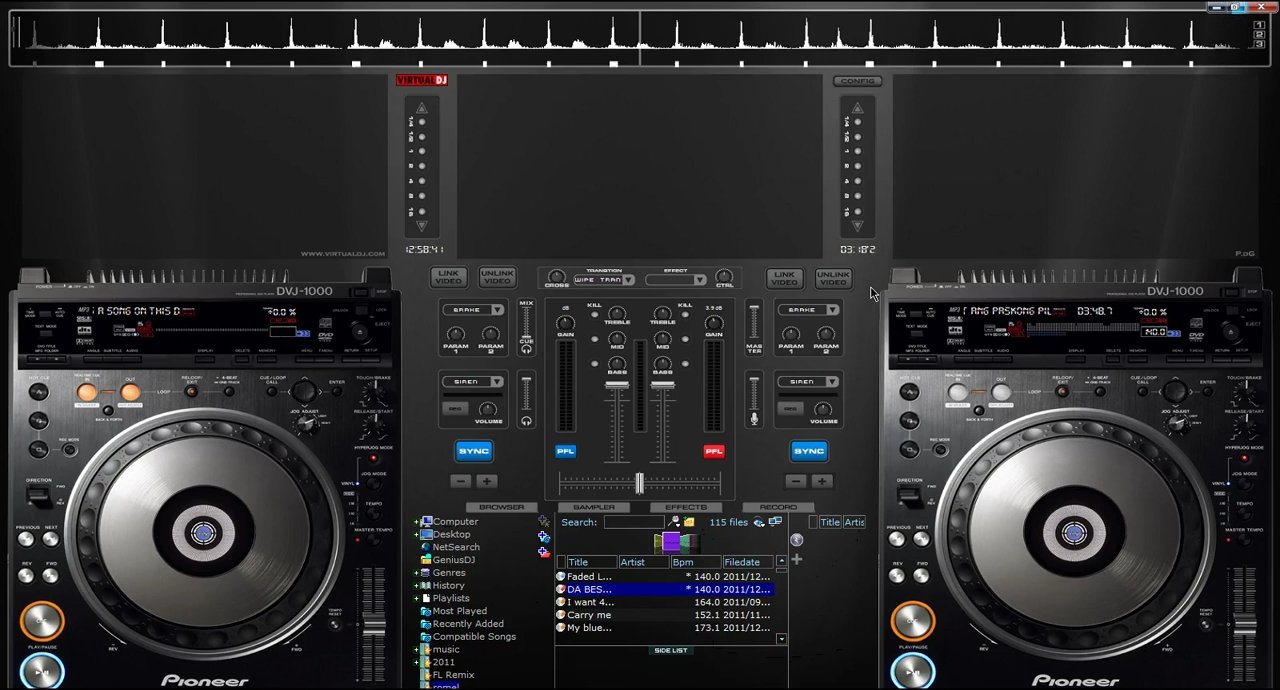Flip the Direction switch on left deck
1280x690 pixels.
(x=38, y=495)
